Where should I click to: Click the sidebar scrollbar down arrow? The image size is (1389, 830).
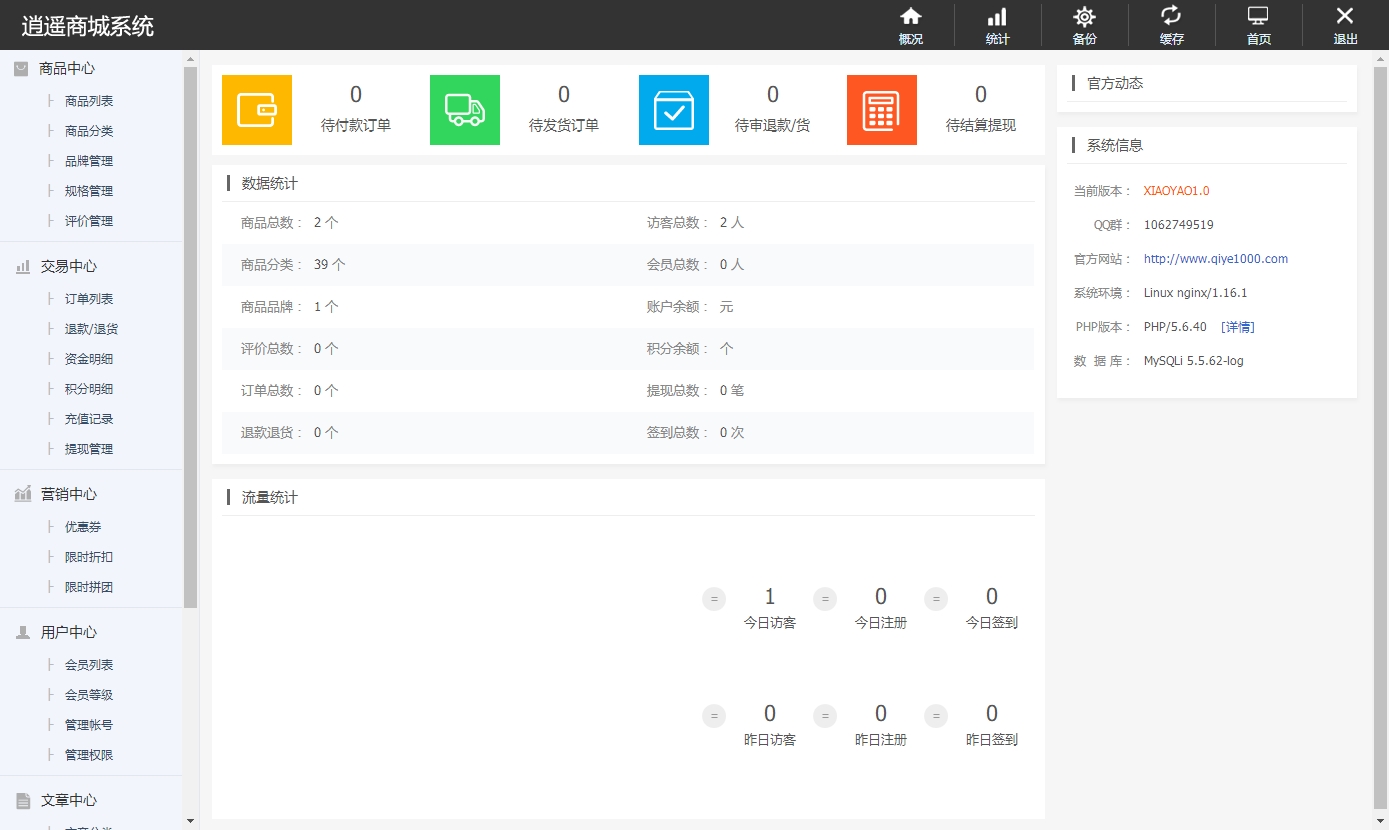[191, 821]
